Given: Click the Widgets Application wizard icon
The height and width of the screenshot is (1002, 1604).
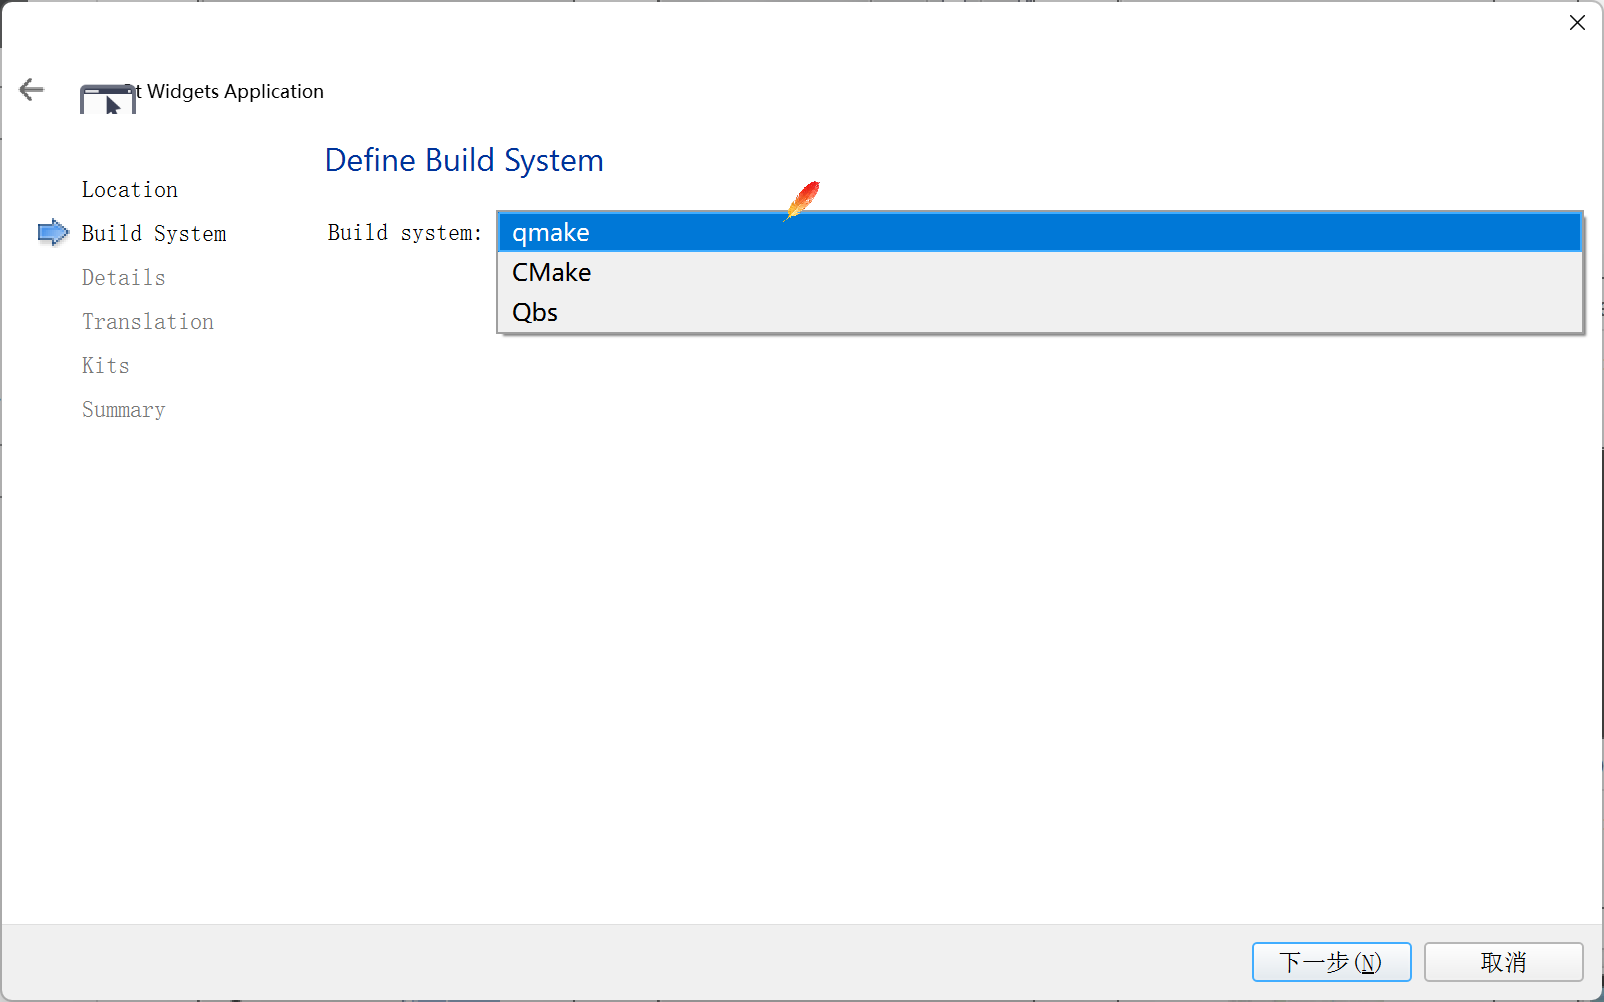Looking at the screenshot, I should coord(107,99).
